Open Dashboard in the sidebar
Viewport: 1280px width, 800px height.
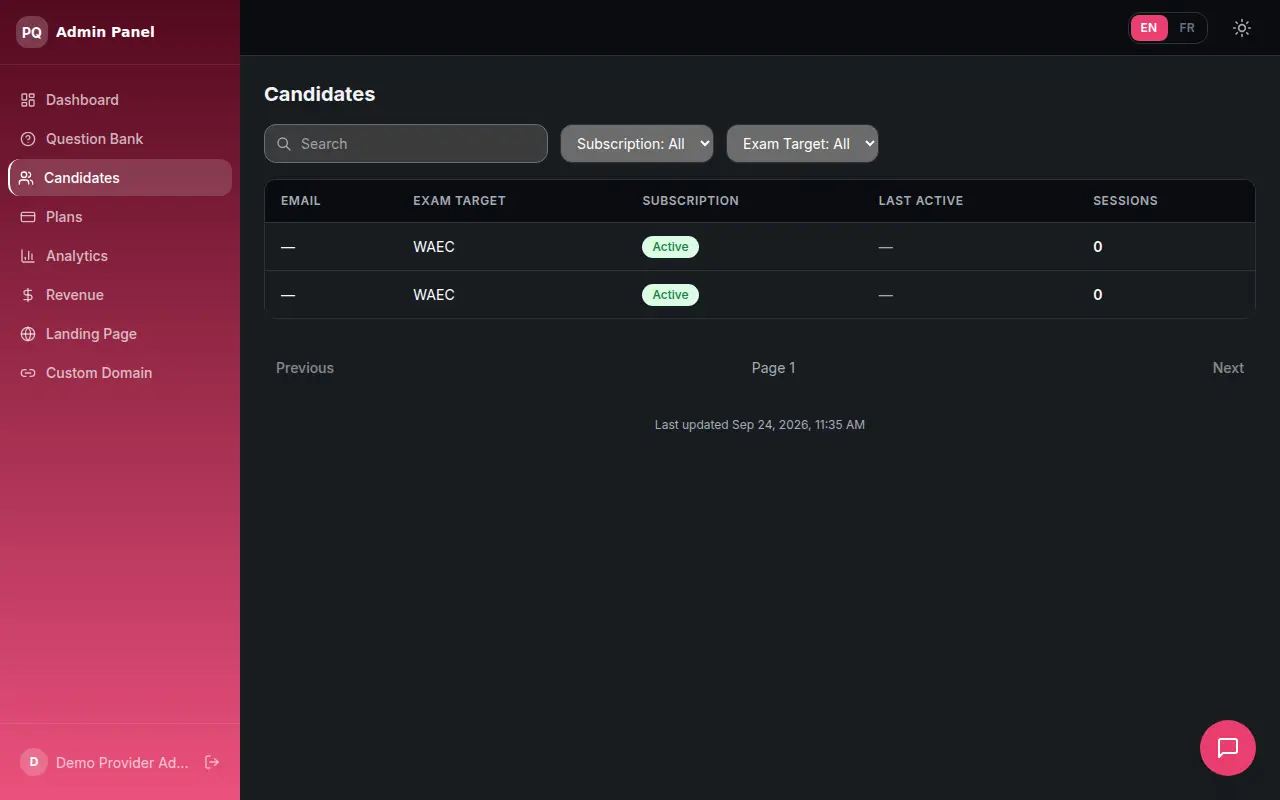point(120,100)
